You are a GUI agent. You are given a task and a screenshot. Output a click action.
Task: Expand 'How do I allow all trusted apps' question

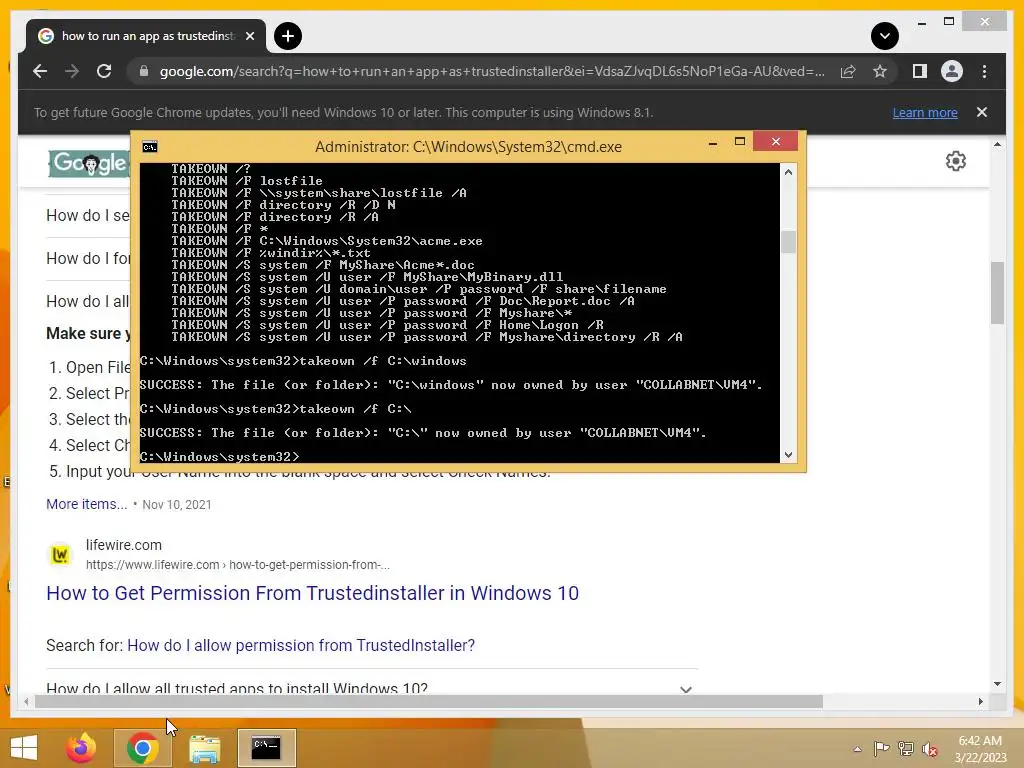coord(371,688)
